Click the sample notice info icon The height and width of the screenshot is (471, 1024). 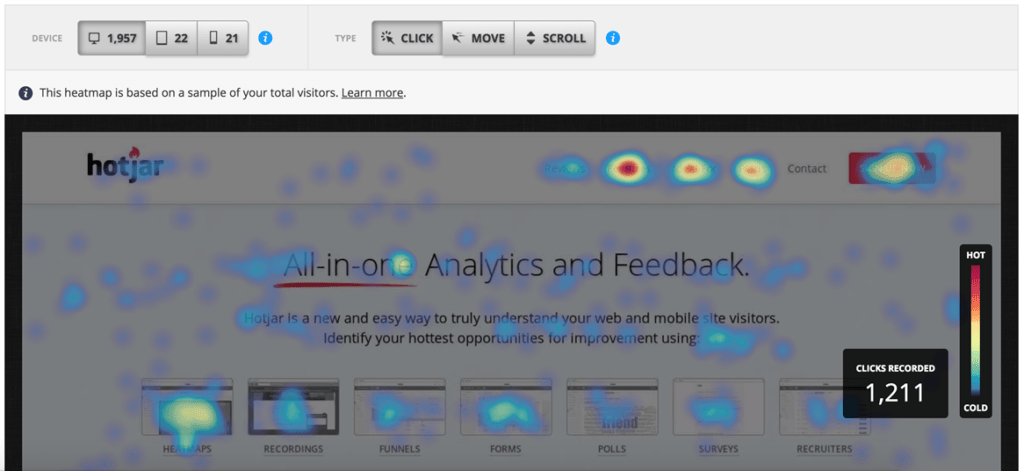point(26,93)
